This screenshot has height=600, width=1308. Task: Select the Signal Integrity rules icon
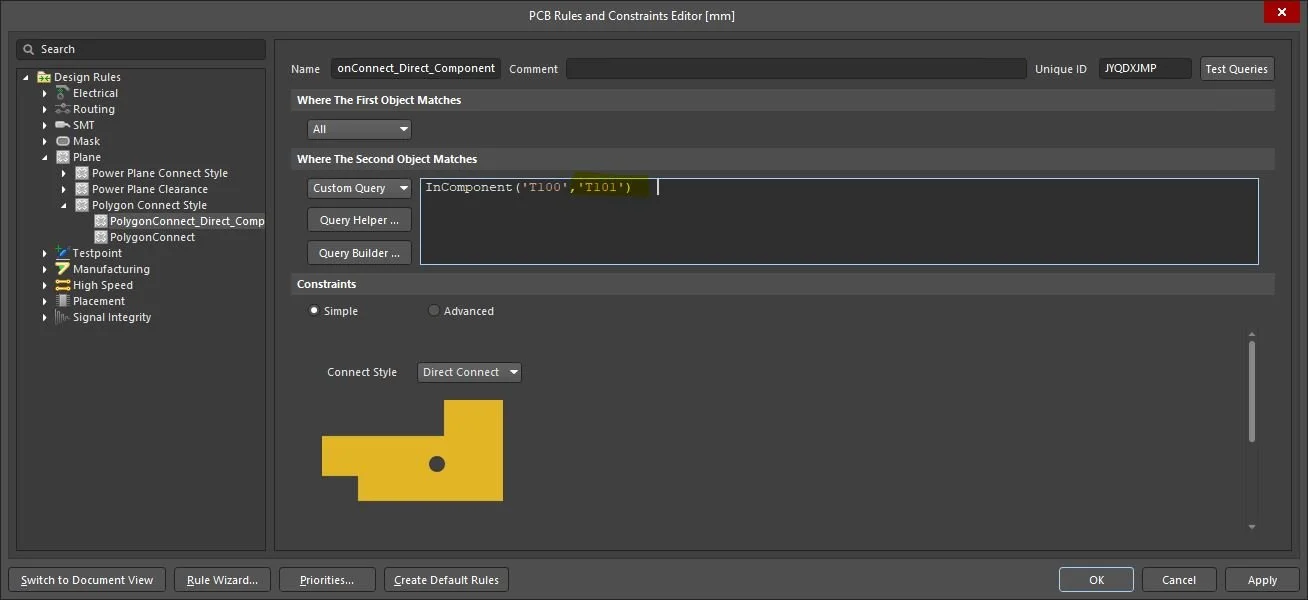pos(62,316)
